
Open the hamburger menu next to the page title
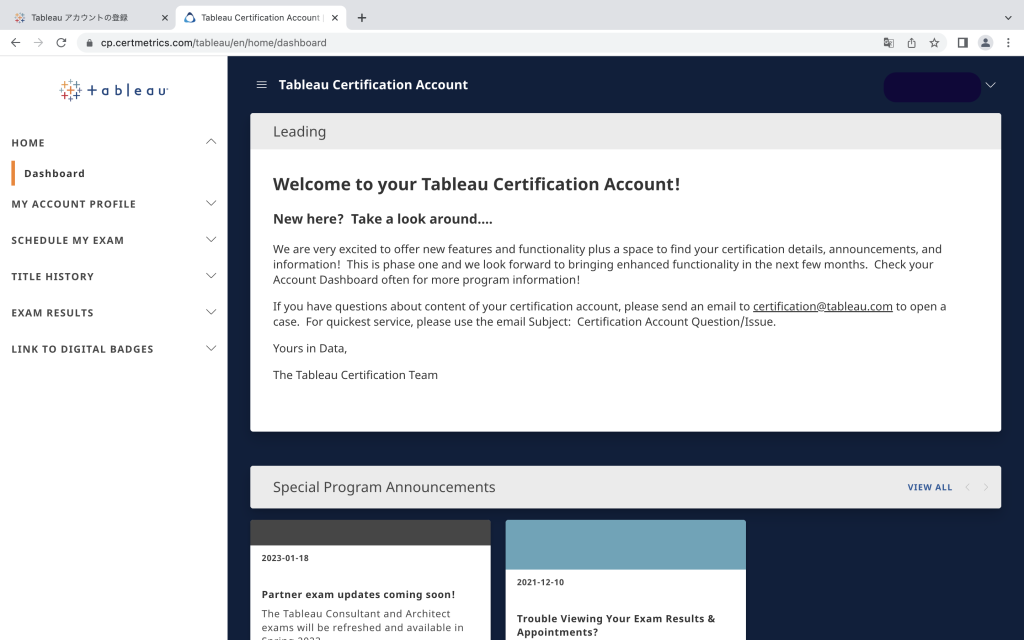click(x=261, y=85)
